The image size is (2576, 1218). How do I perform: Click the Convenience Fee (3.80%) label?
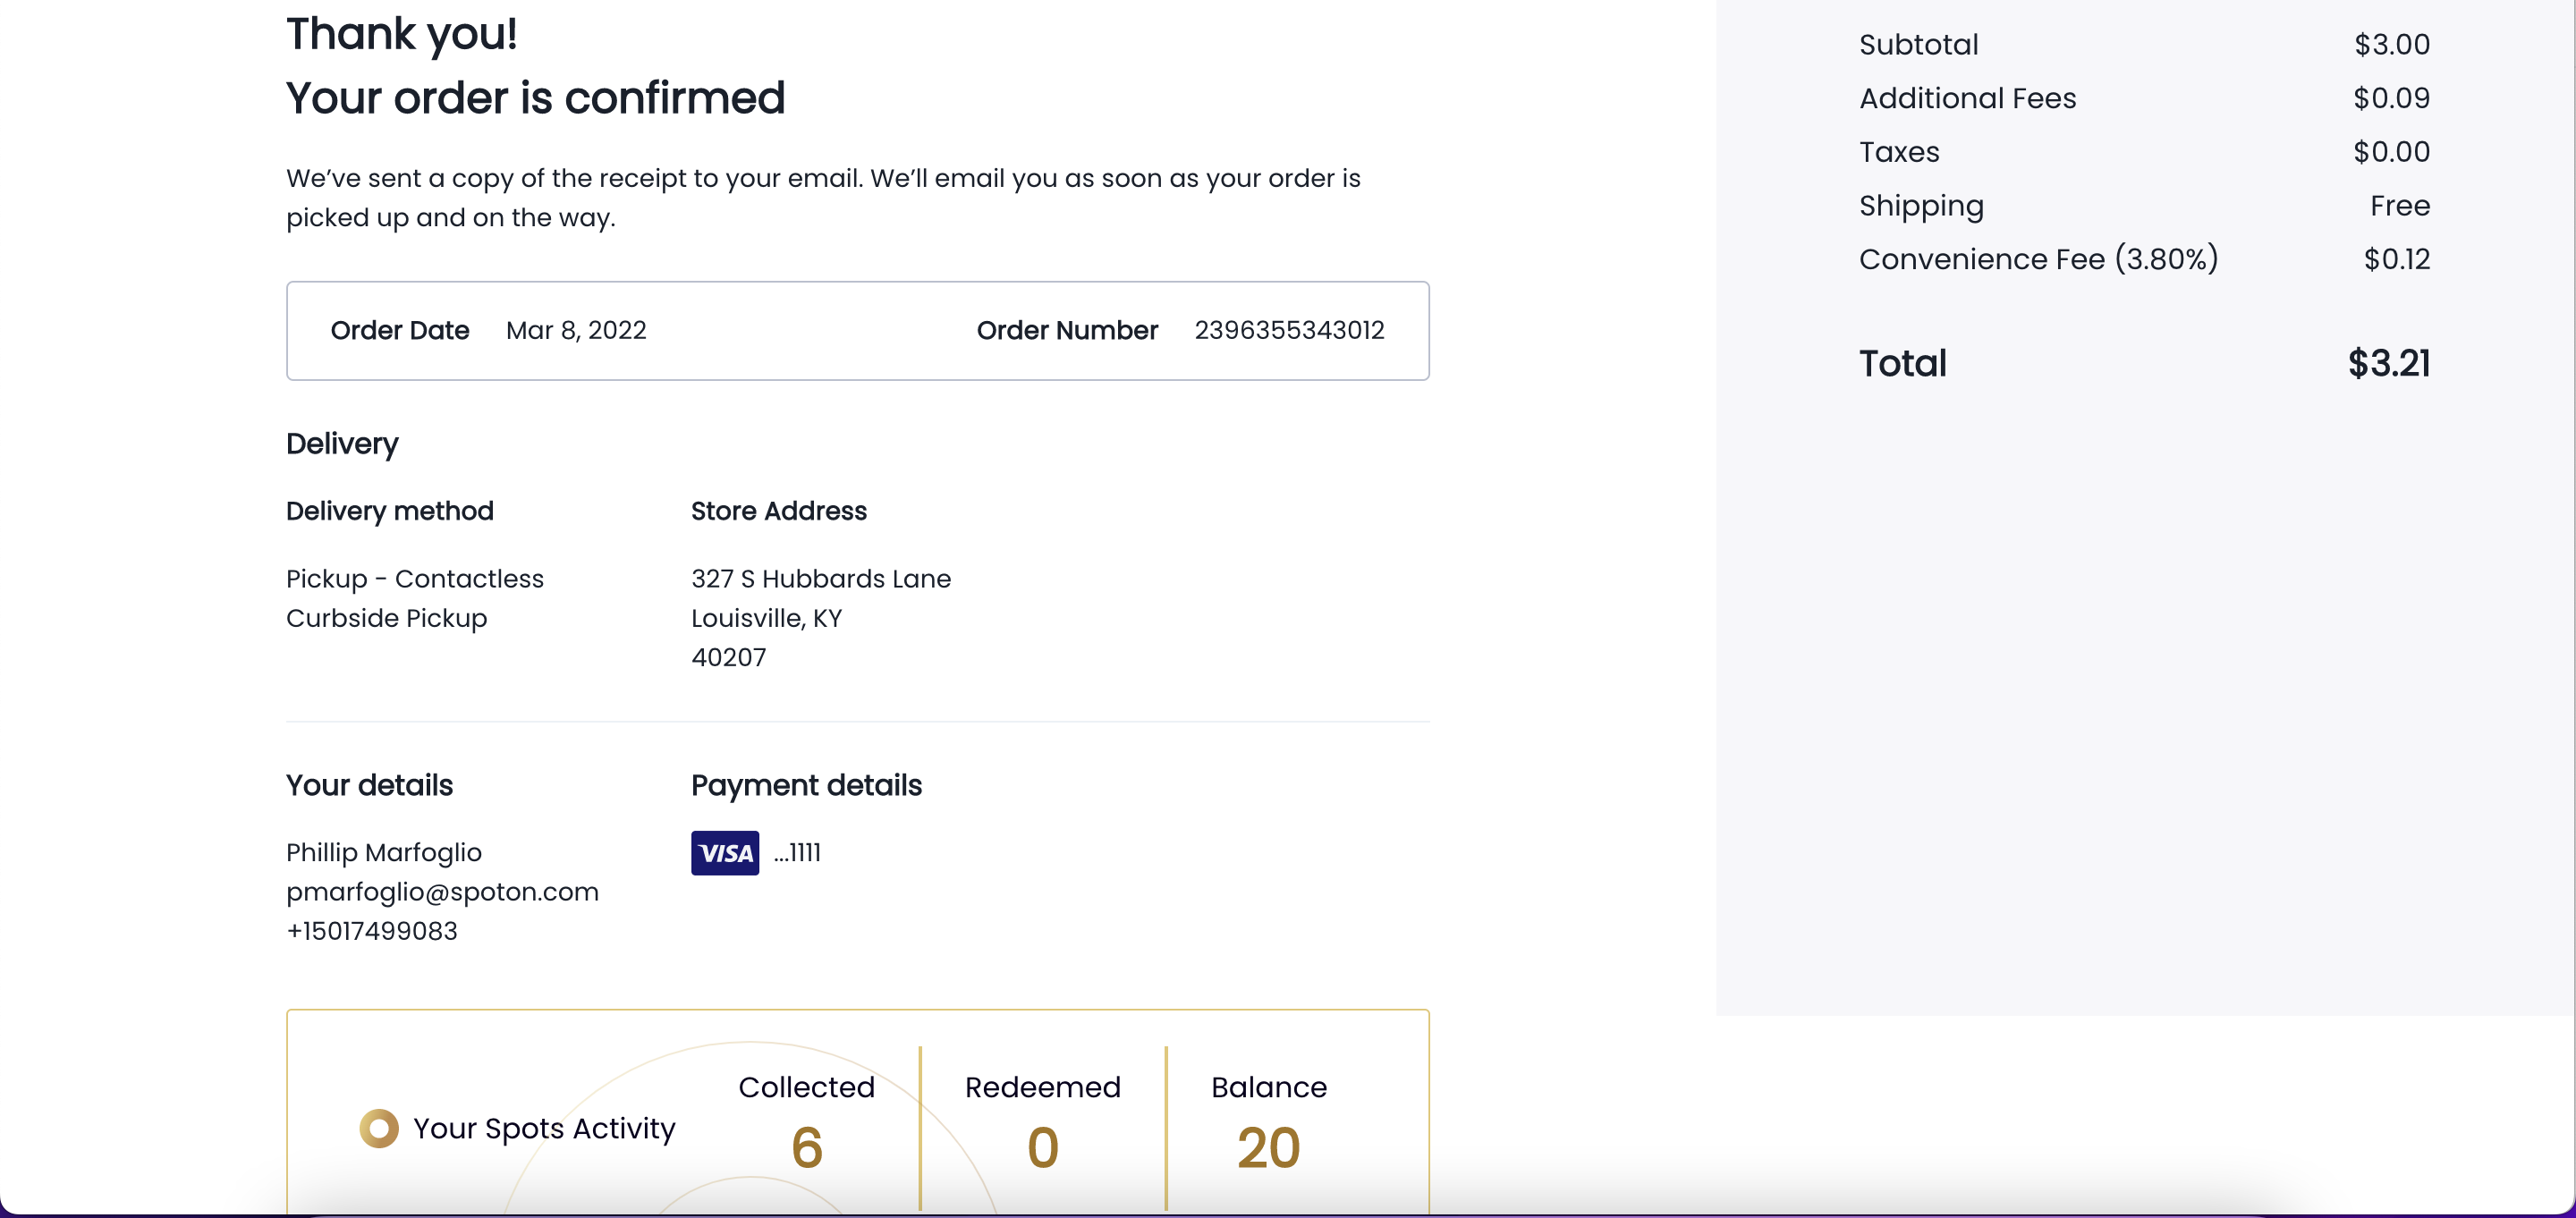[2038, 259]
